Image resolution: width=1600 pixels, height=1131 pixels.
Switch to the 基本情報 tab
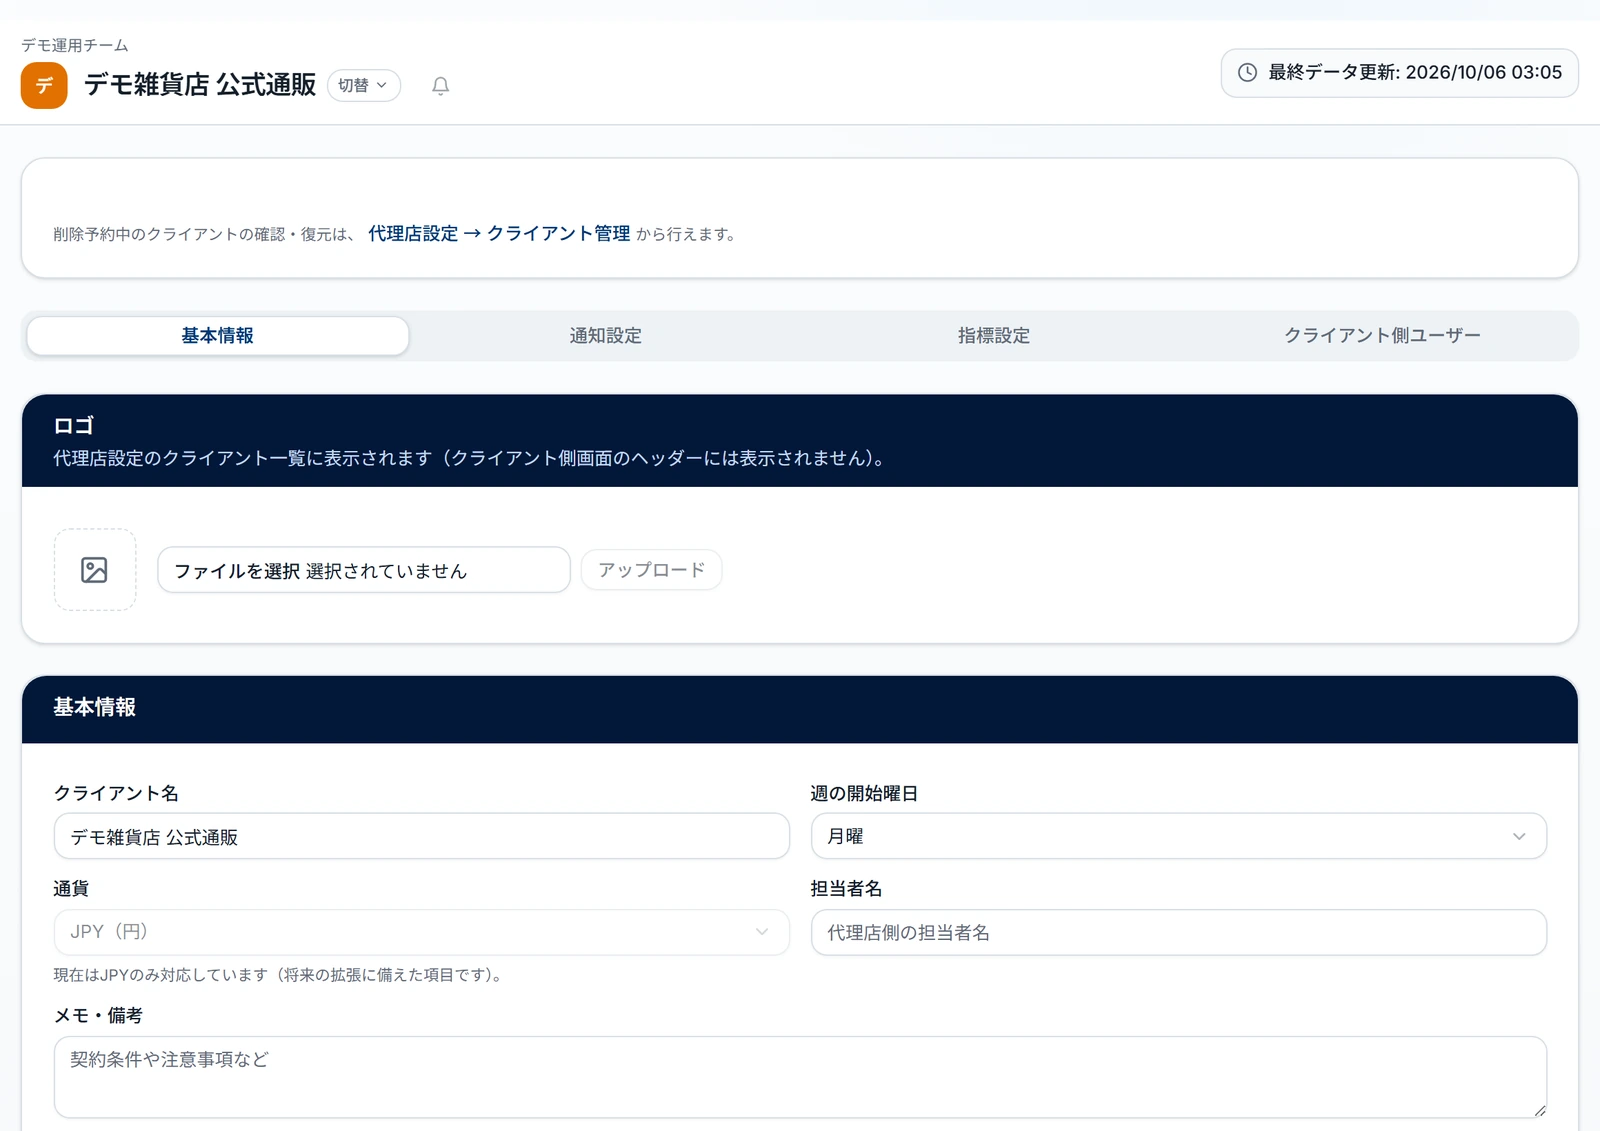click(218, 336)
